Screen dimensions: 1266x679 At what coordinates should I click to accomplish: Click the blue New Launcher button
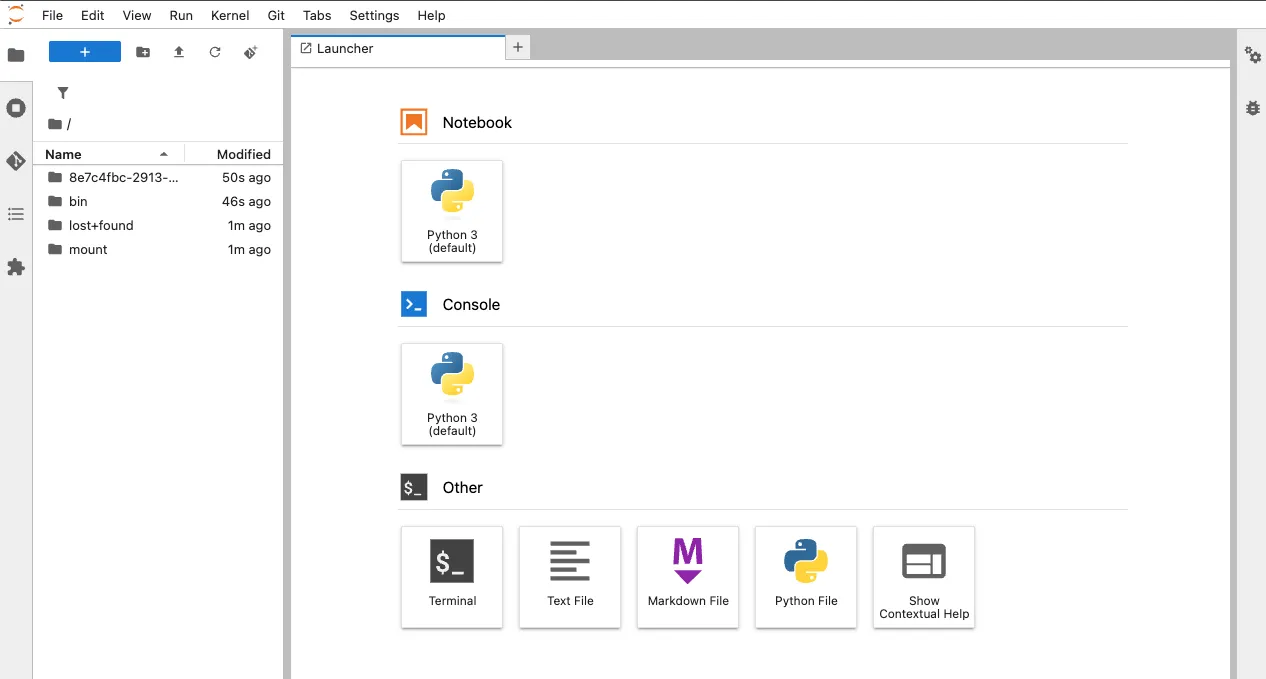pos(85,52)
